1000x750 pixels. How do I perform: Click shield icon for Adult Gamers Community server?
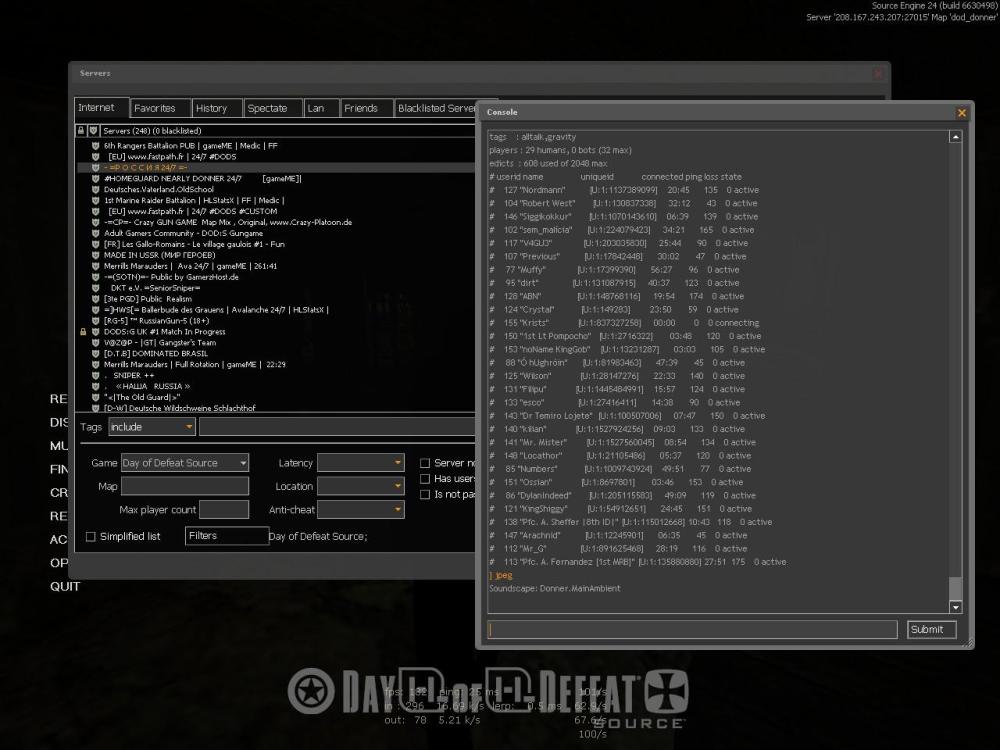95,233
